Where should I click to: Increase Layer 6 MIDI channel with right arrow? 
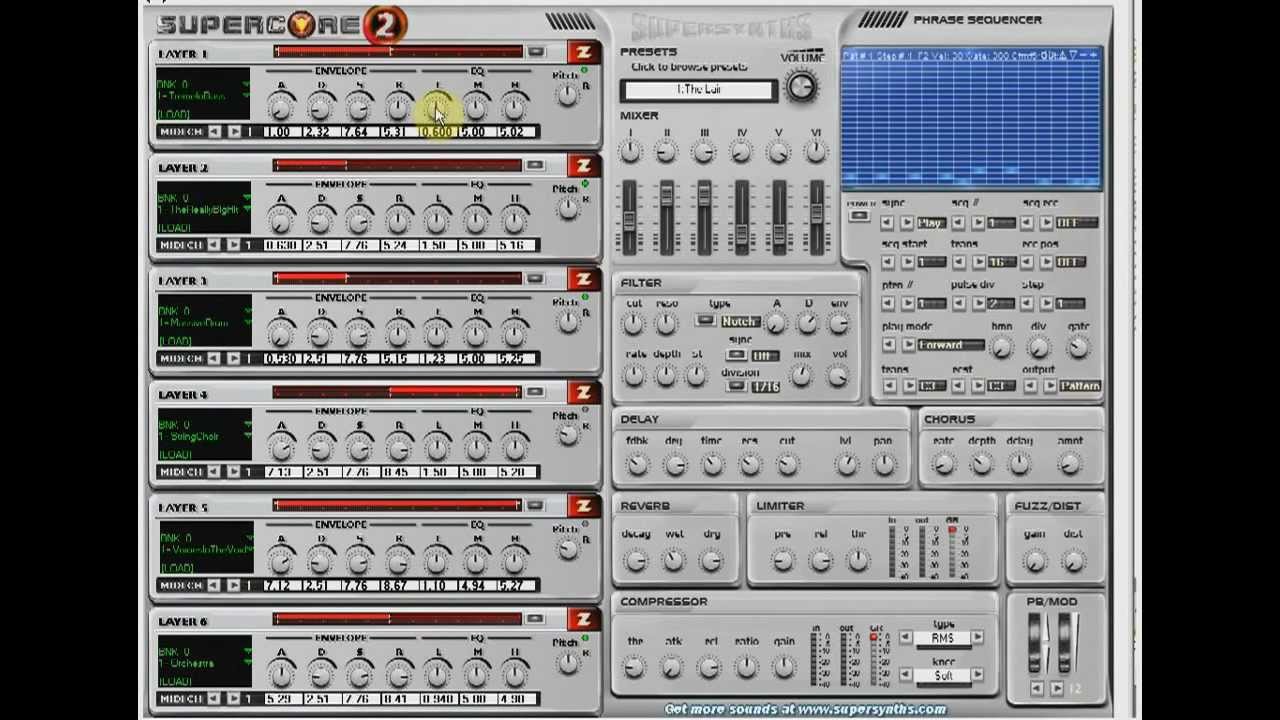coord(234,698)
